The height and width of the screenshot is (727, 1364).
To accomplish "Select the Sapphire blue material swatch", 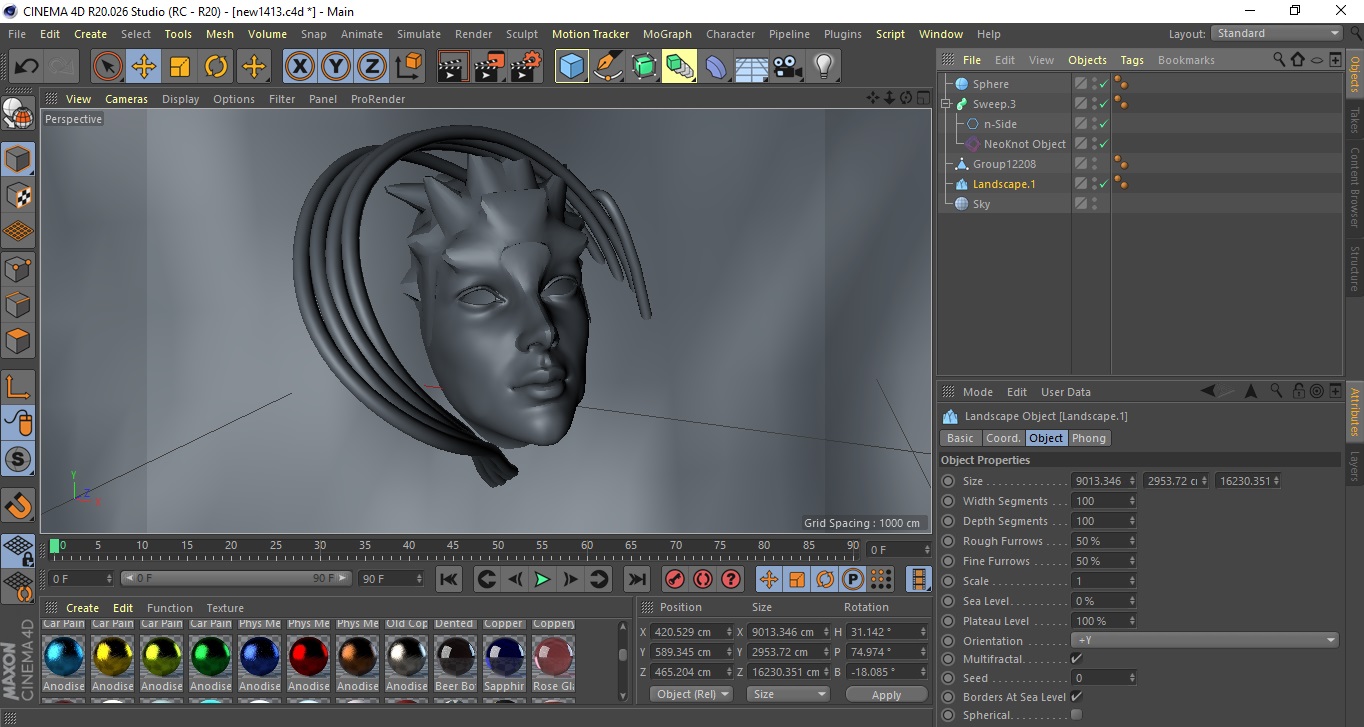I will pos(505,655).
